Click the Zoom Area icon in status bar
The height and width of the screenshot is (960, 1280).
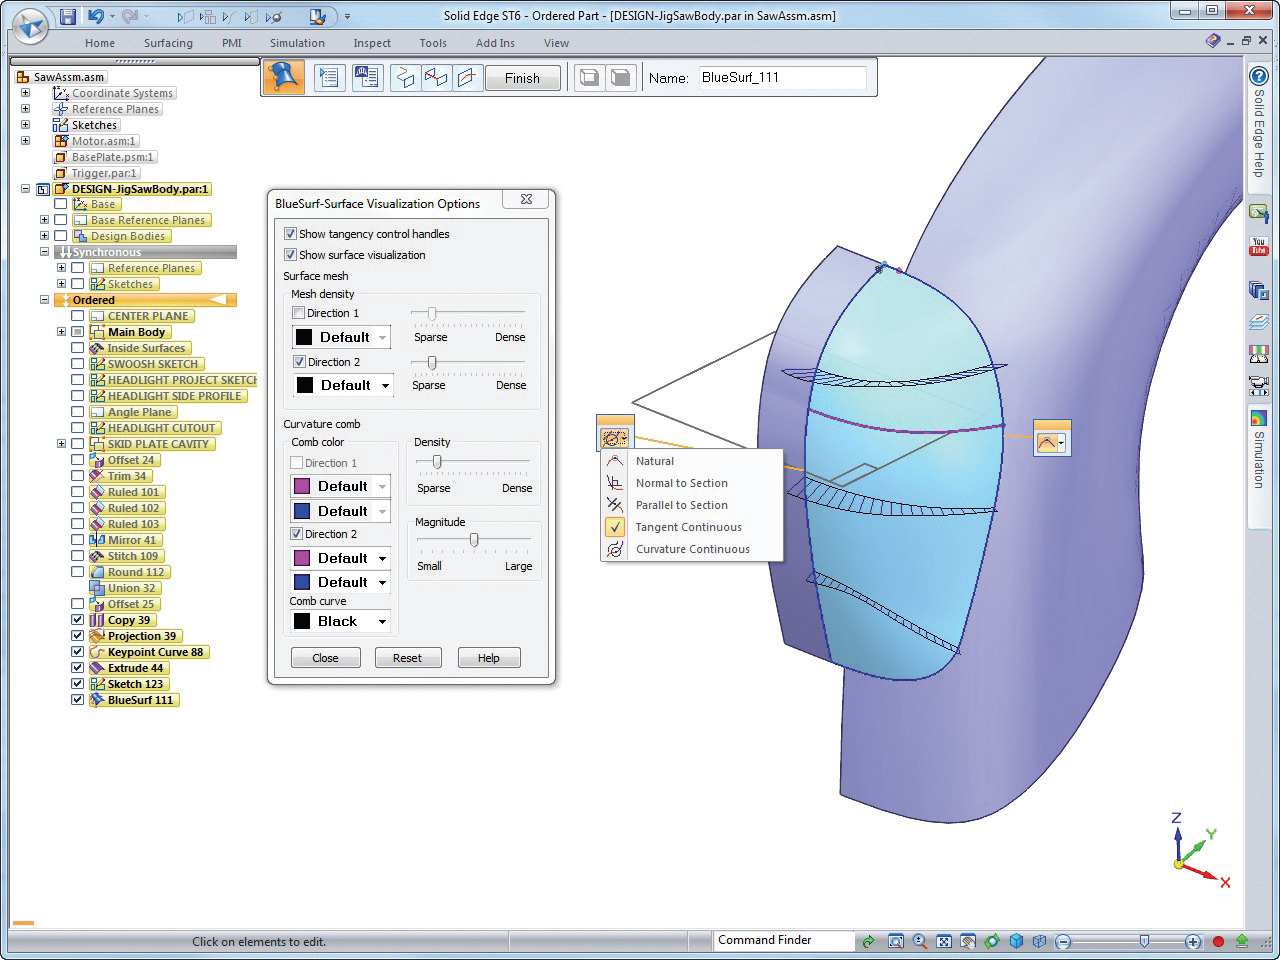click(x=896, y=941)
